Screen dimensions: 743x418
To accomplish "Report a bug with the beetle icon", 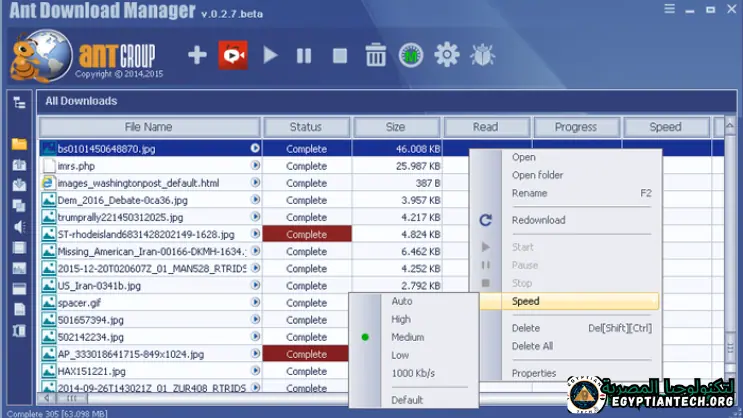I will coord(483,55).
